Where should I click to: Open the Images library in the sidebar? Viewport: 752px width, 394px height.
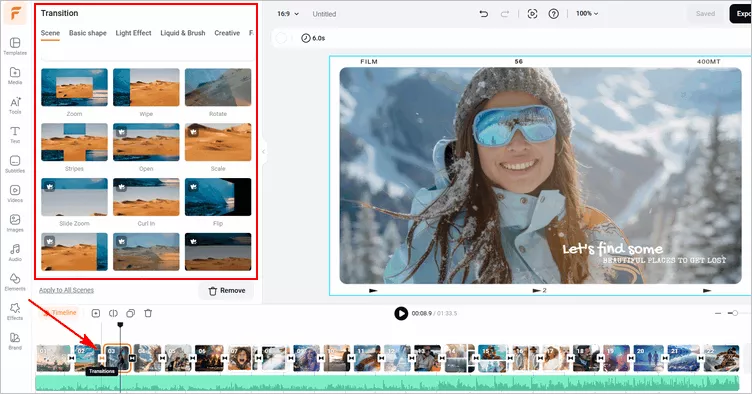pos(15,223)
